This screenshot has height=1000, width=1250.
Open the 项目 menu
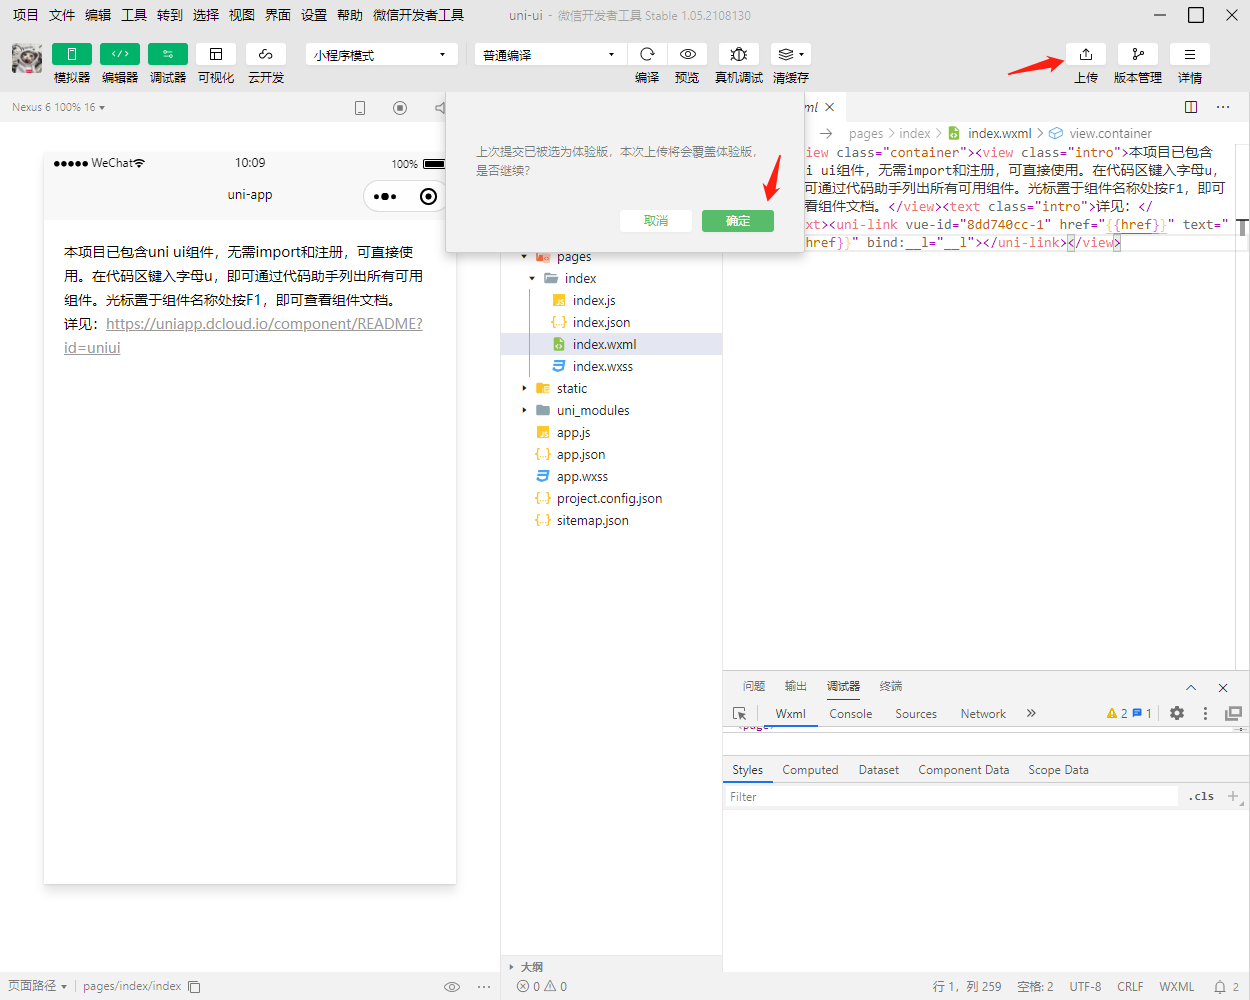pyautogui.click(x=25, y=15)
